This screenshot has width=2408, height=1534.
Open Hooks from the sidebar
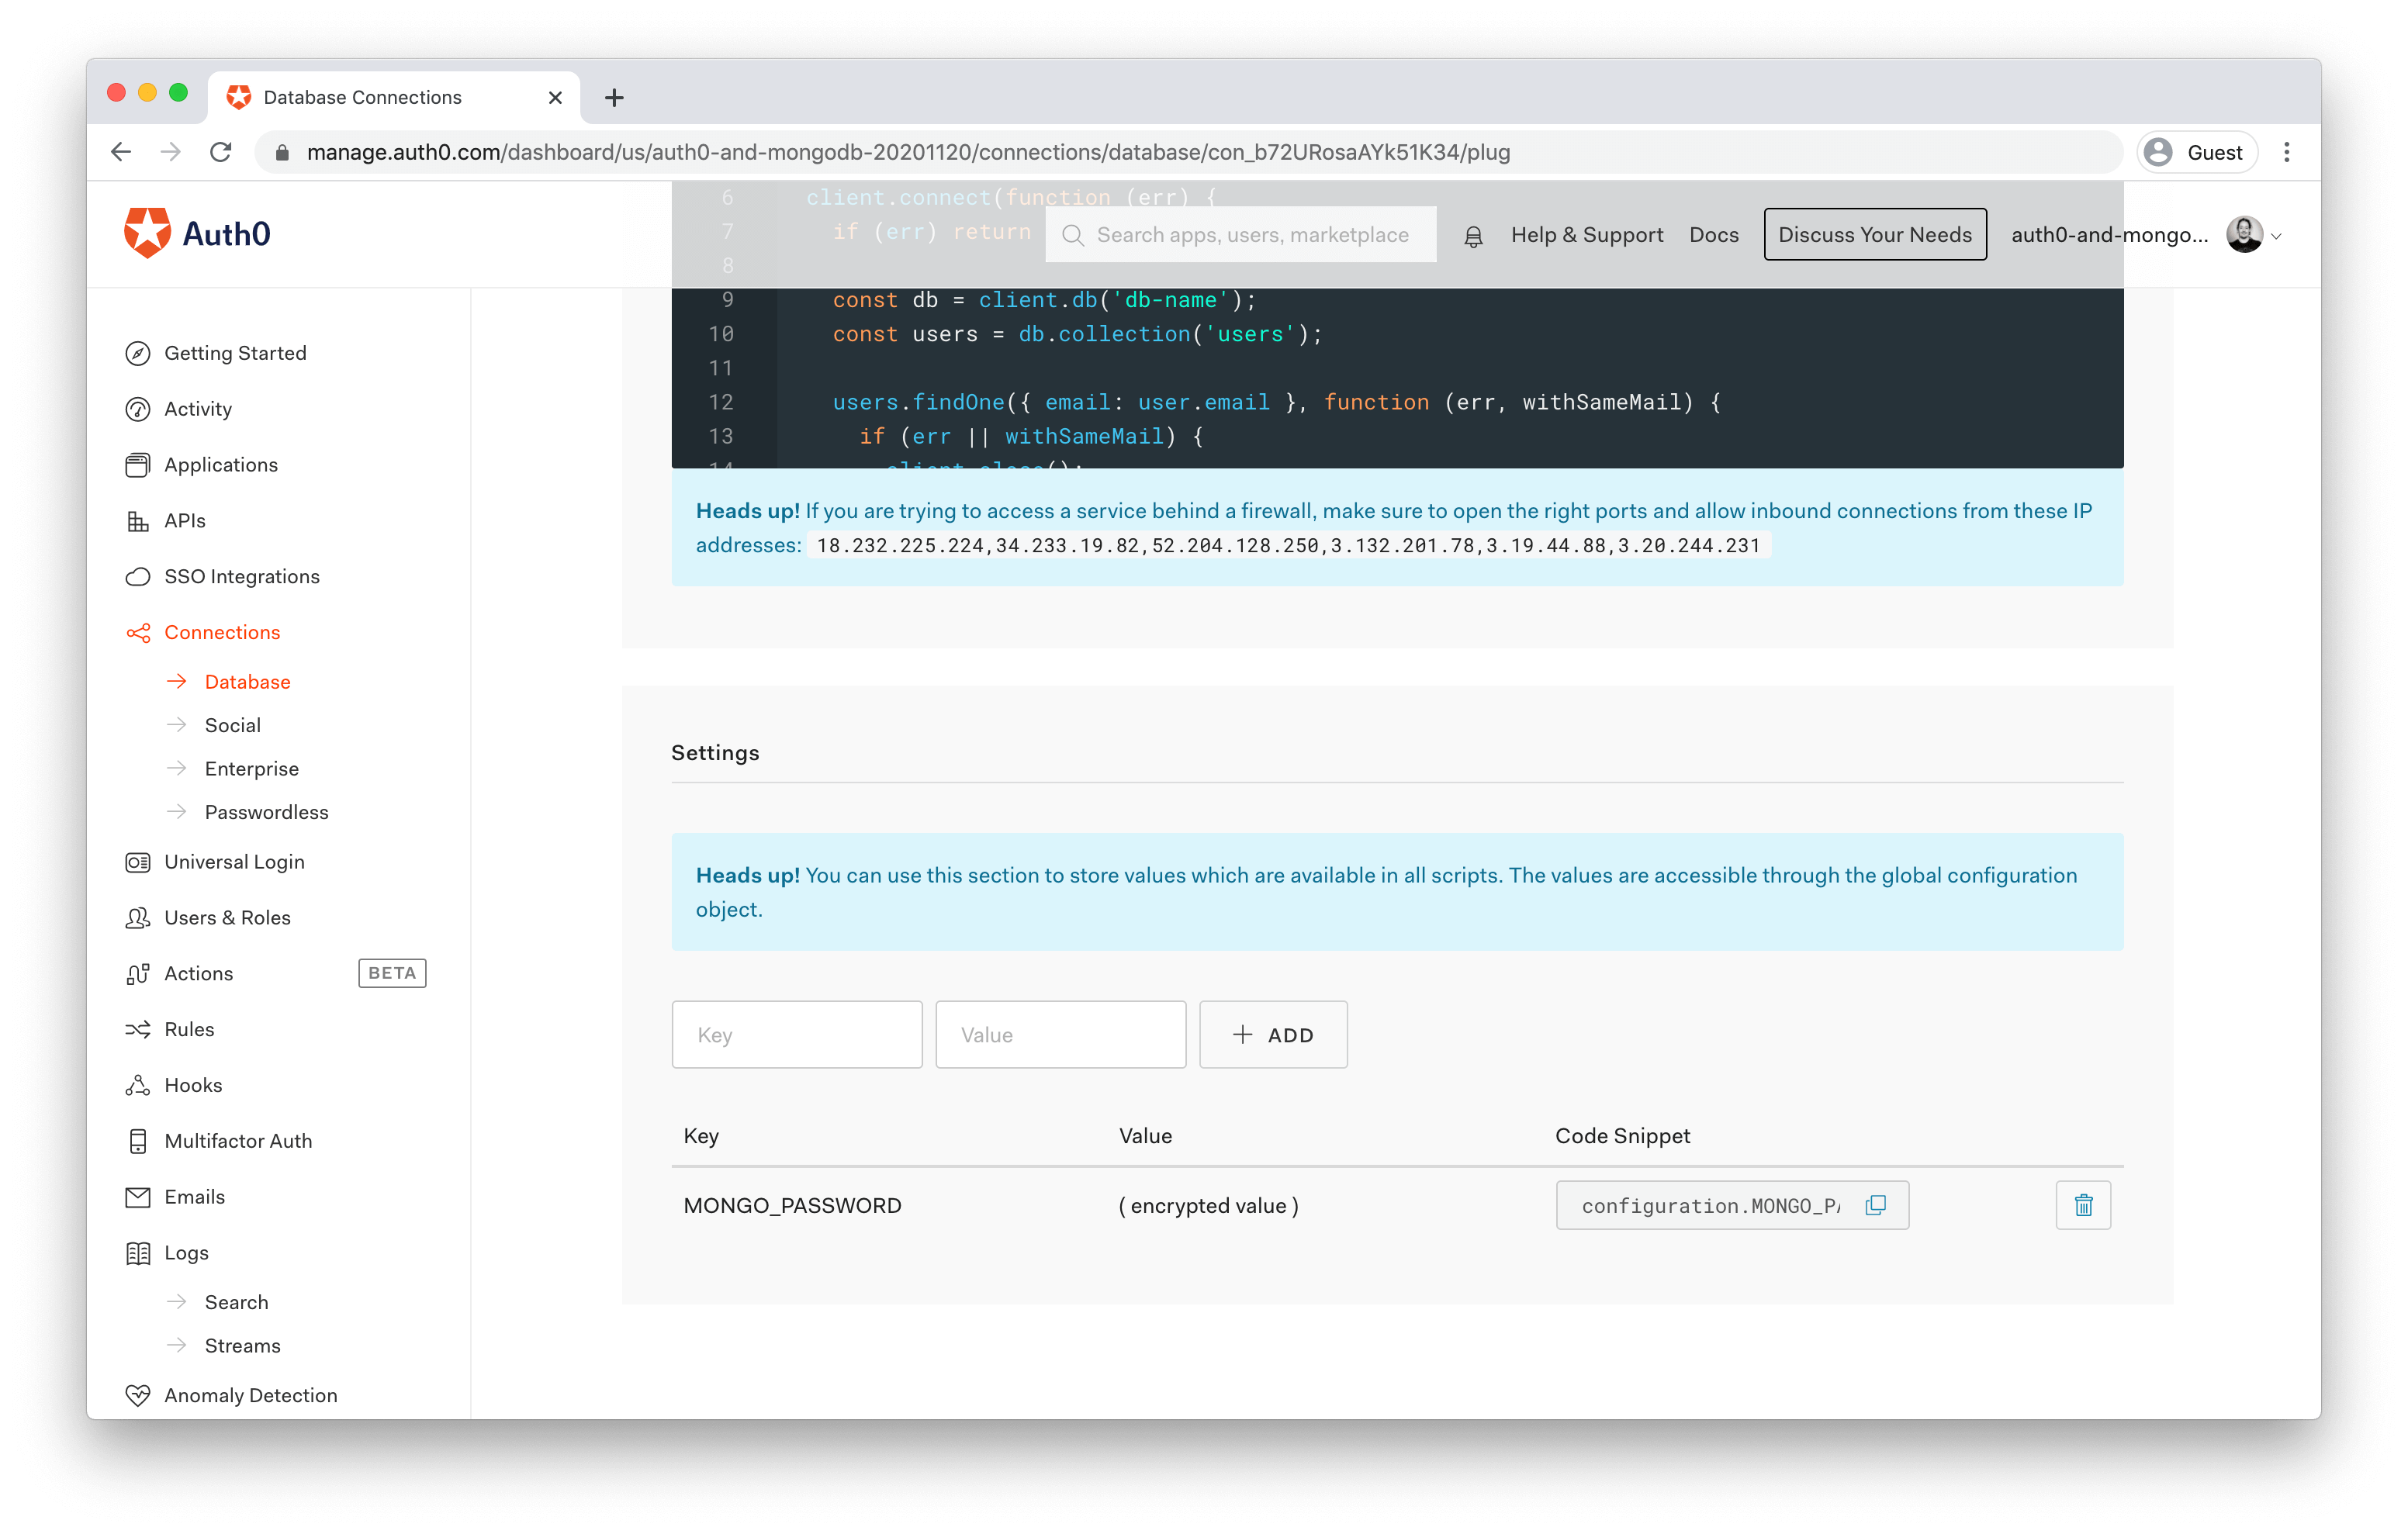193,1085
